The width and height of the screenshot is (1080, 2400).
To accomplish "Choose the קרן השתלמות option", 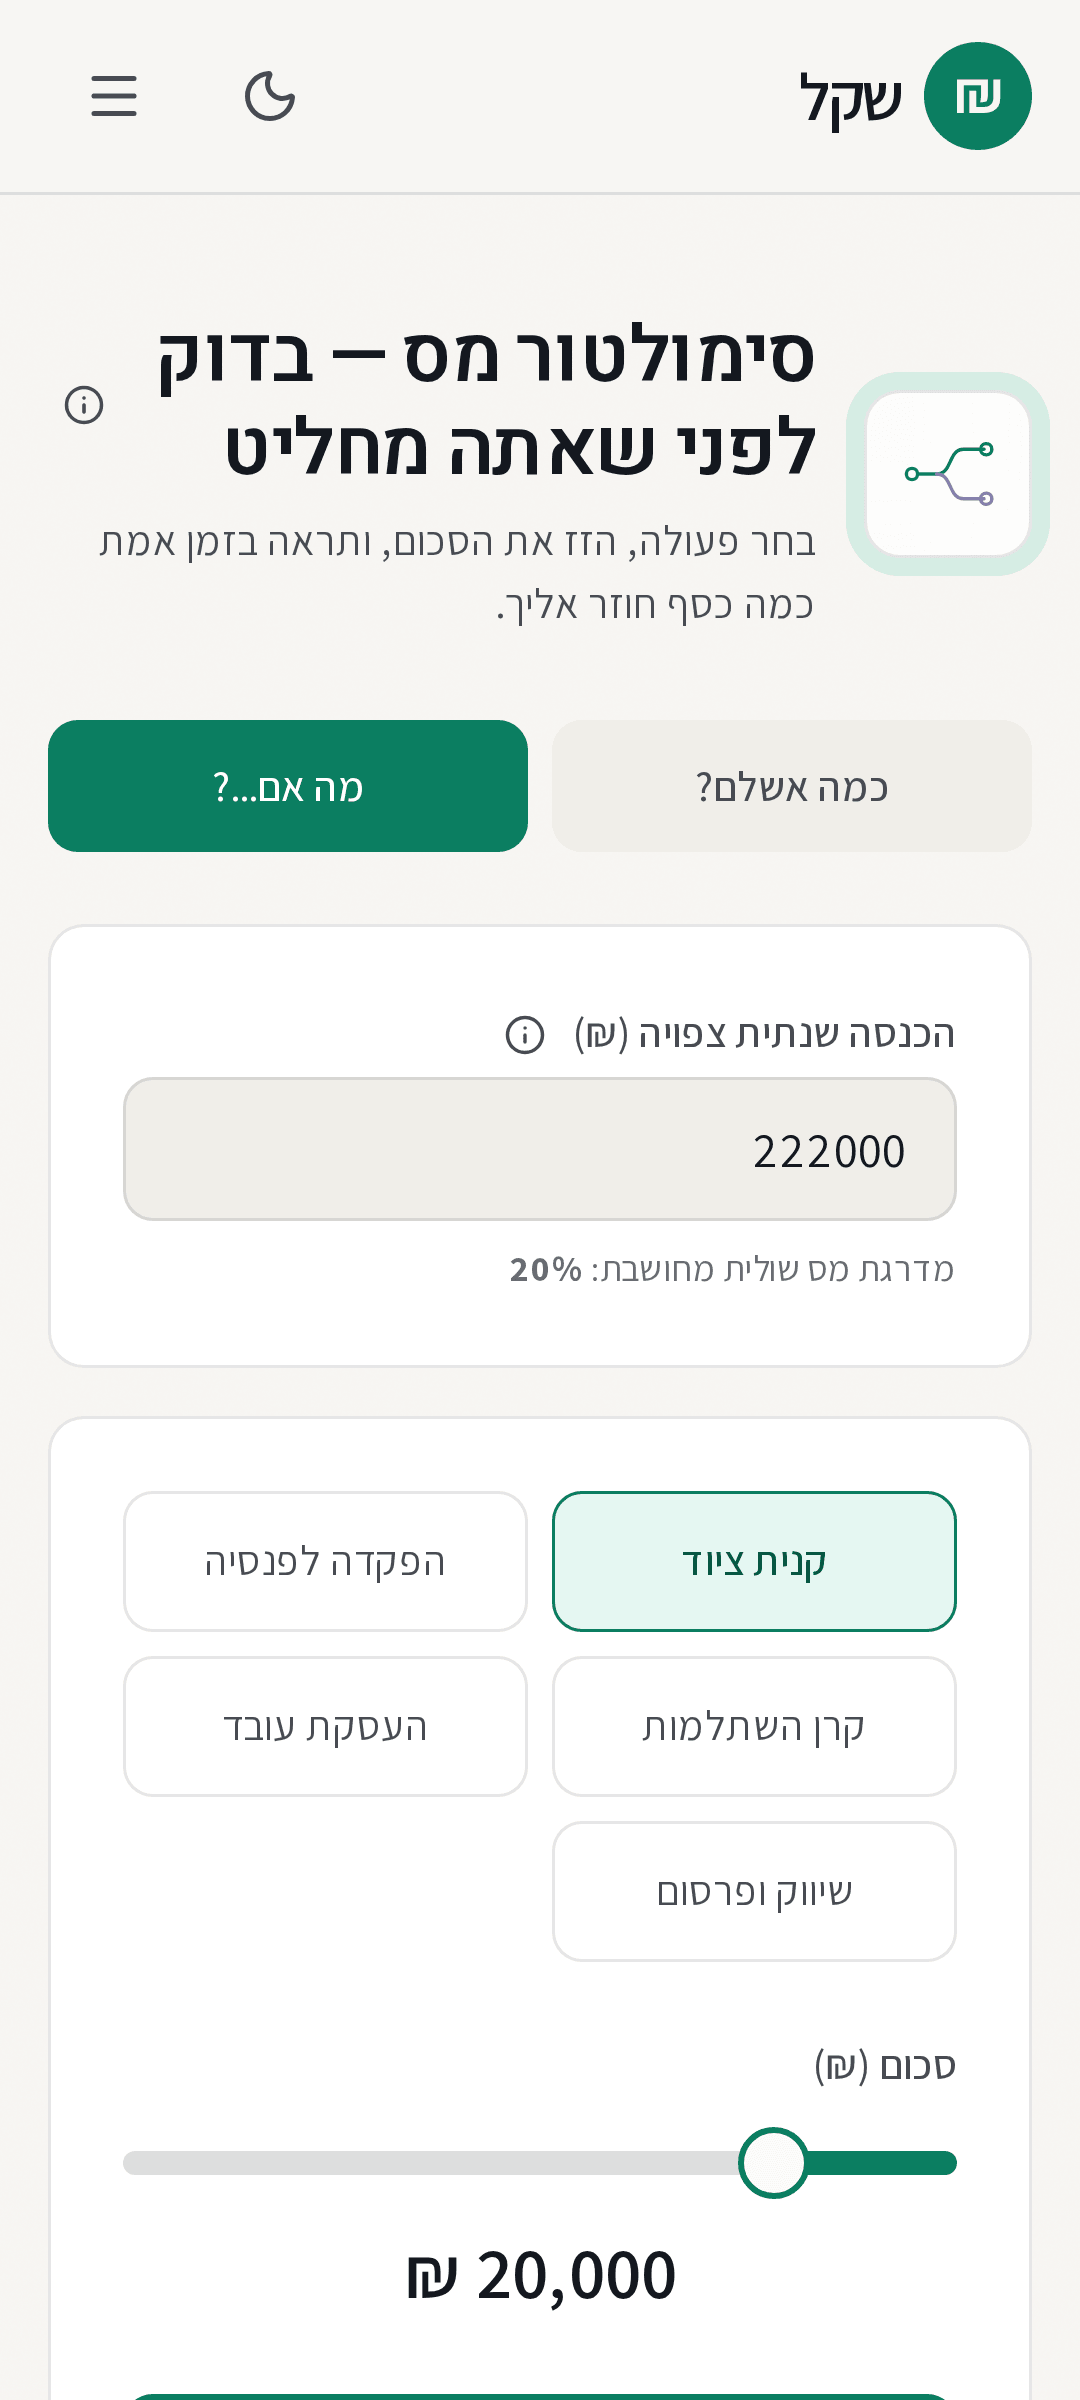I will pos(754,1726).
